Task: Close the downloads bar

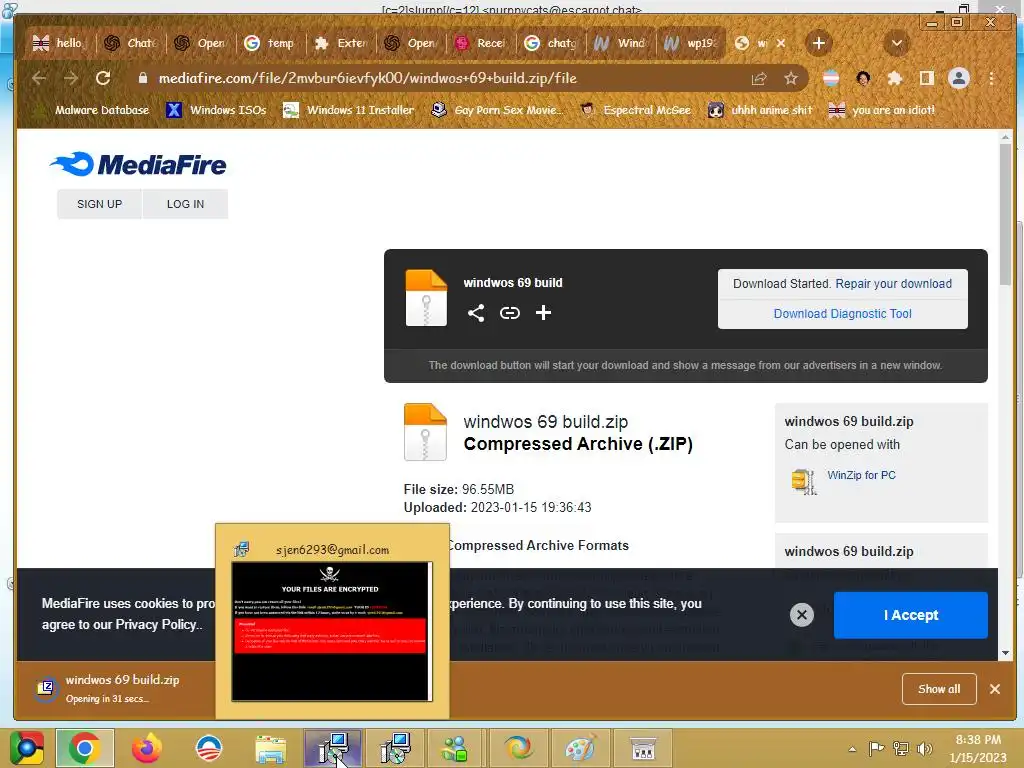Action: [995, 689]
